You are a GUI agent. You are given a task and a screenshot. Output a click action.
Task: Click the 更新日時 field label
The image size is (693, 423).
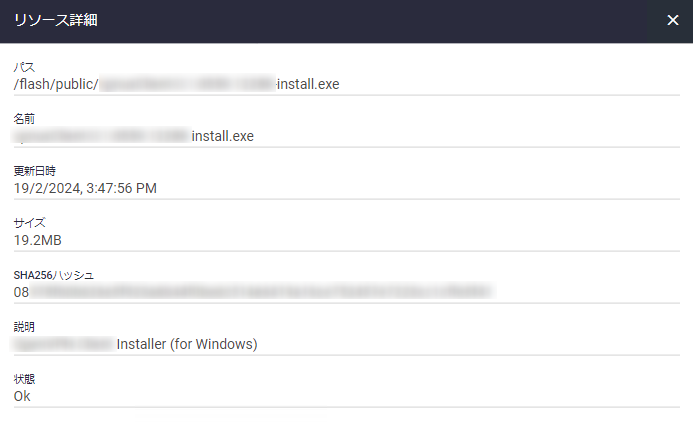coord(34,171)
